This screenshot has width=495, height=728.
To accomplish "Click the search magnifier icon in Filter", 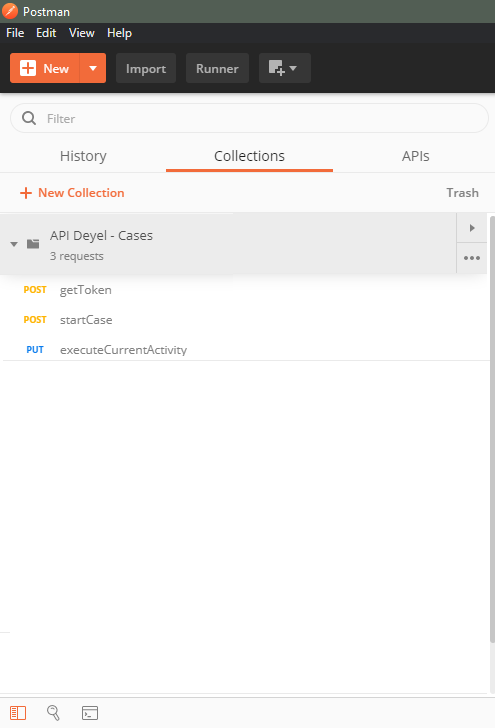I will pyautogui.click(x=29, y=118).
